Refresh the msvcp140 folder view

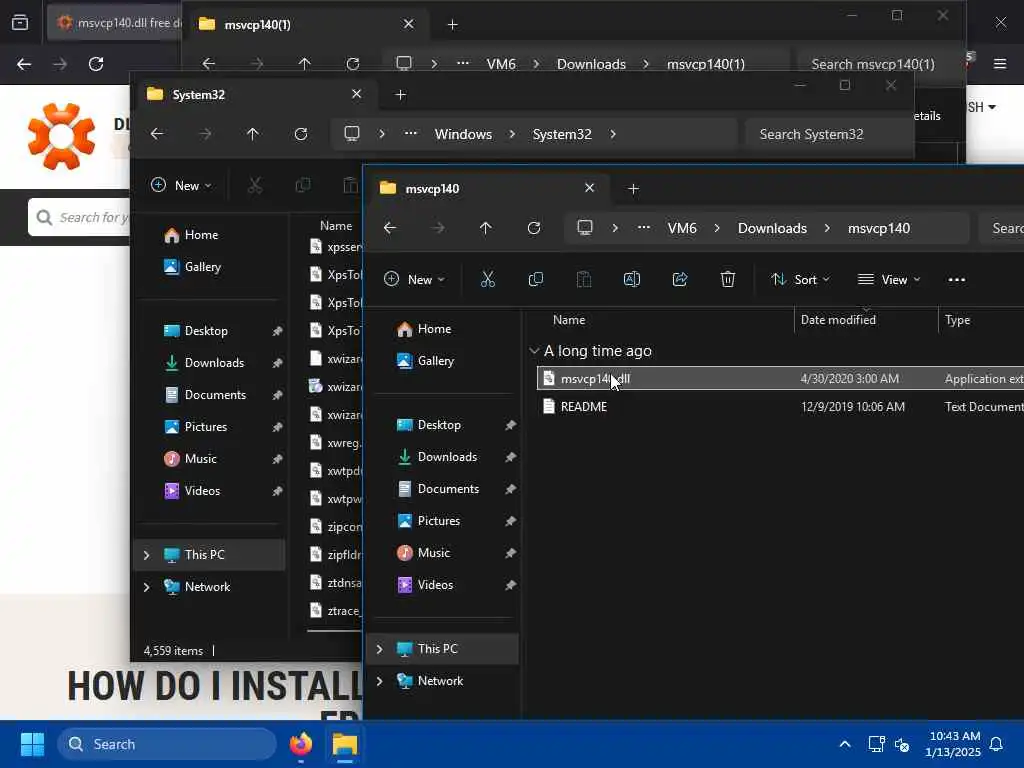[x=534, y=228]
